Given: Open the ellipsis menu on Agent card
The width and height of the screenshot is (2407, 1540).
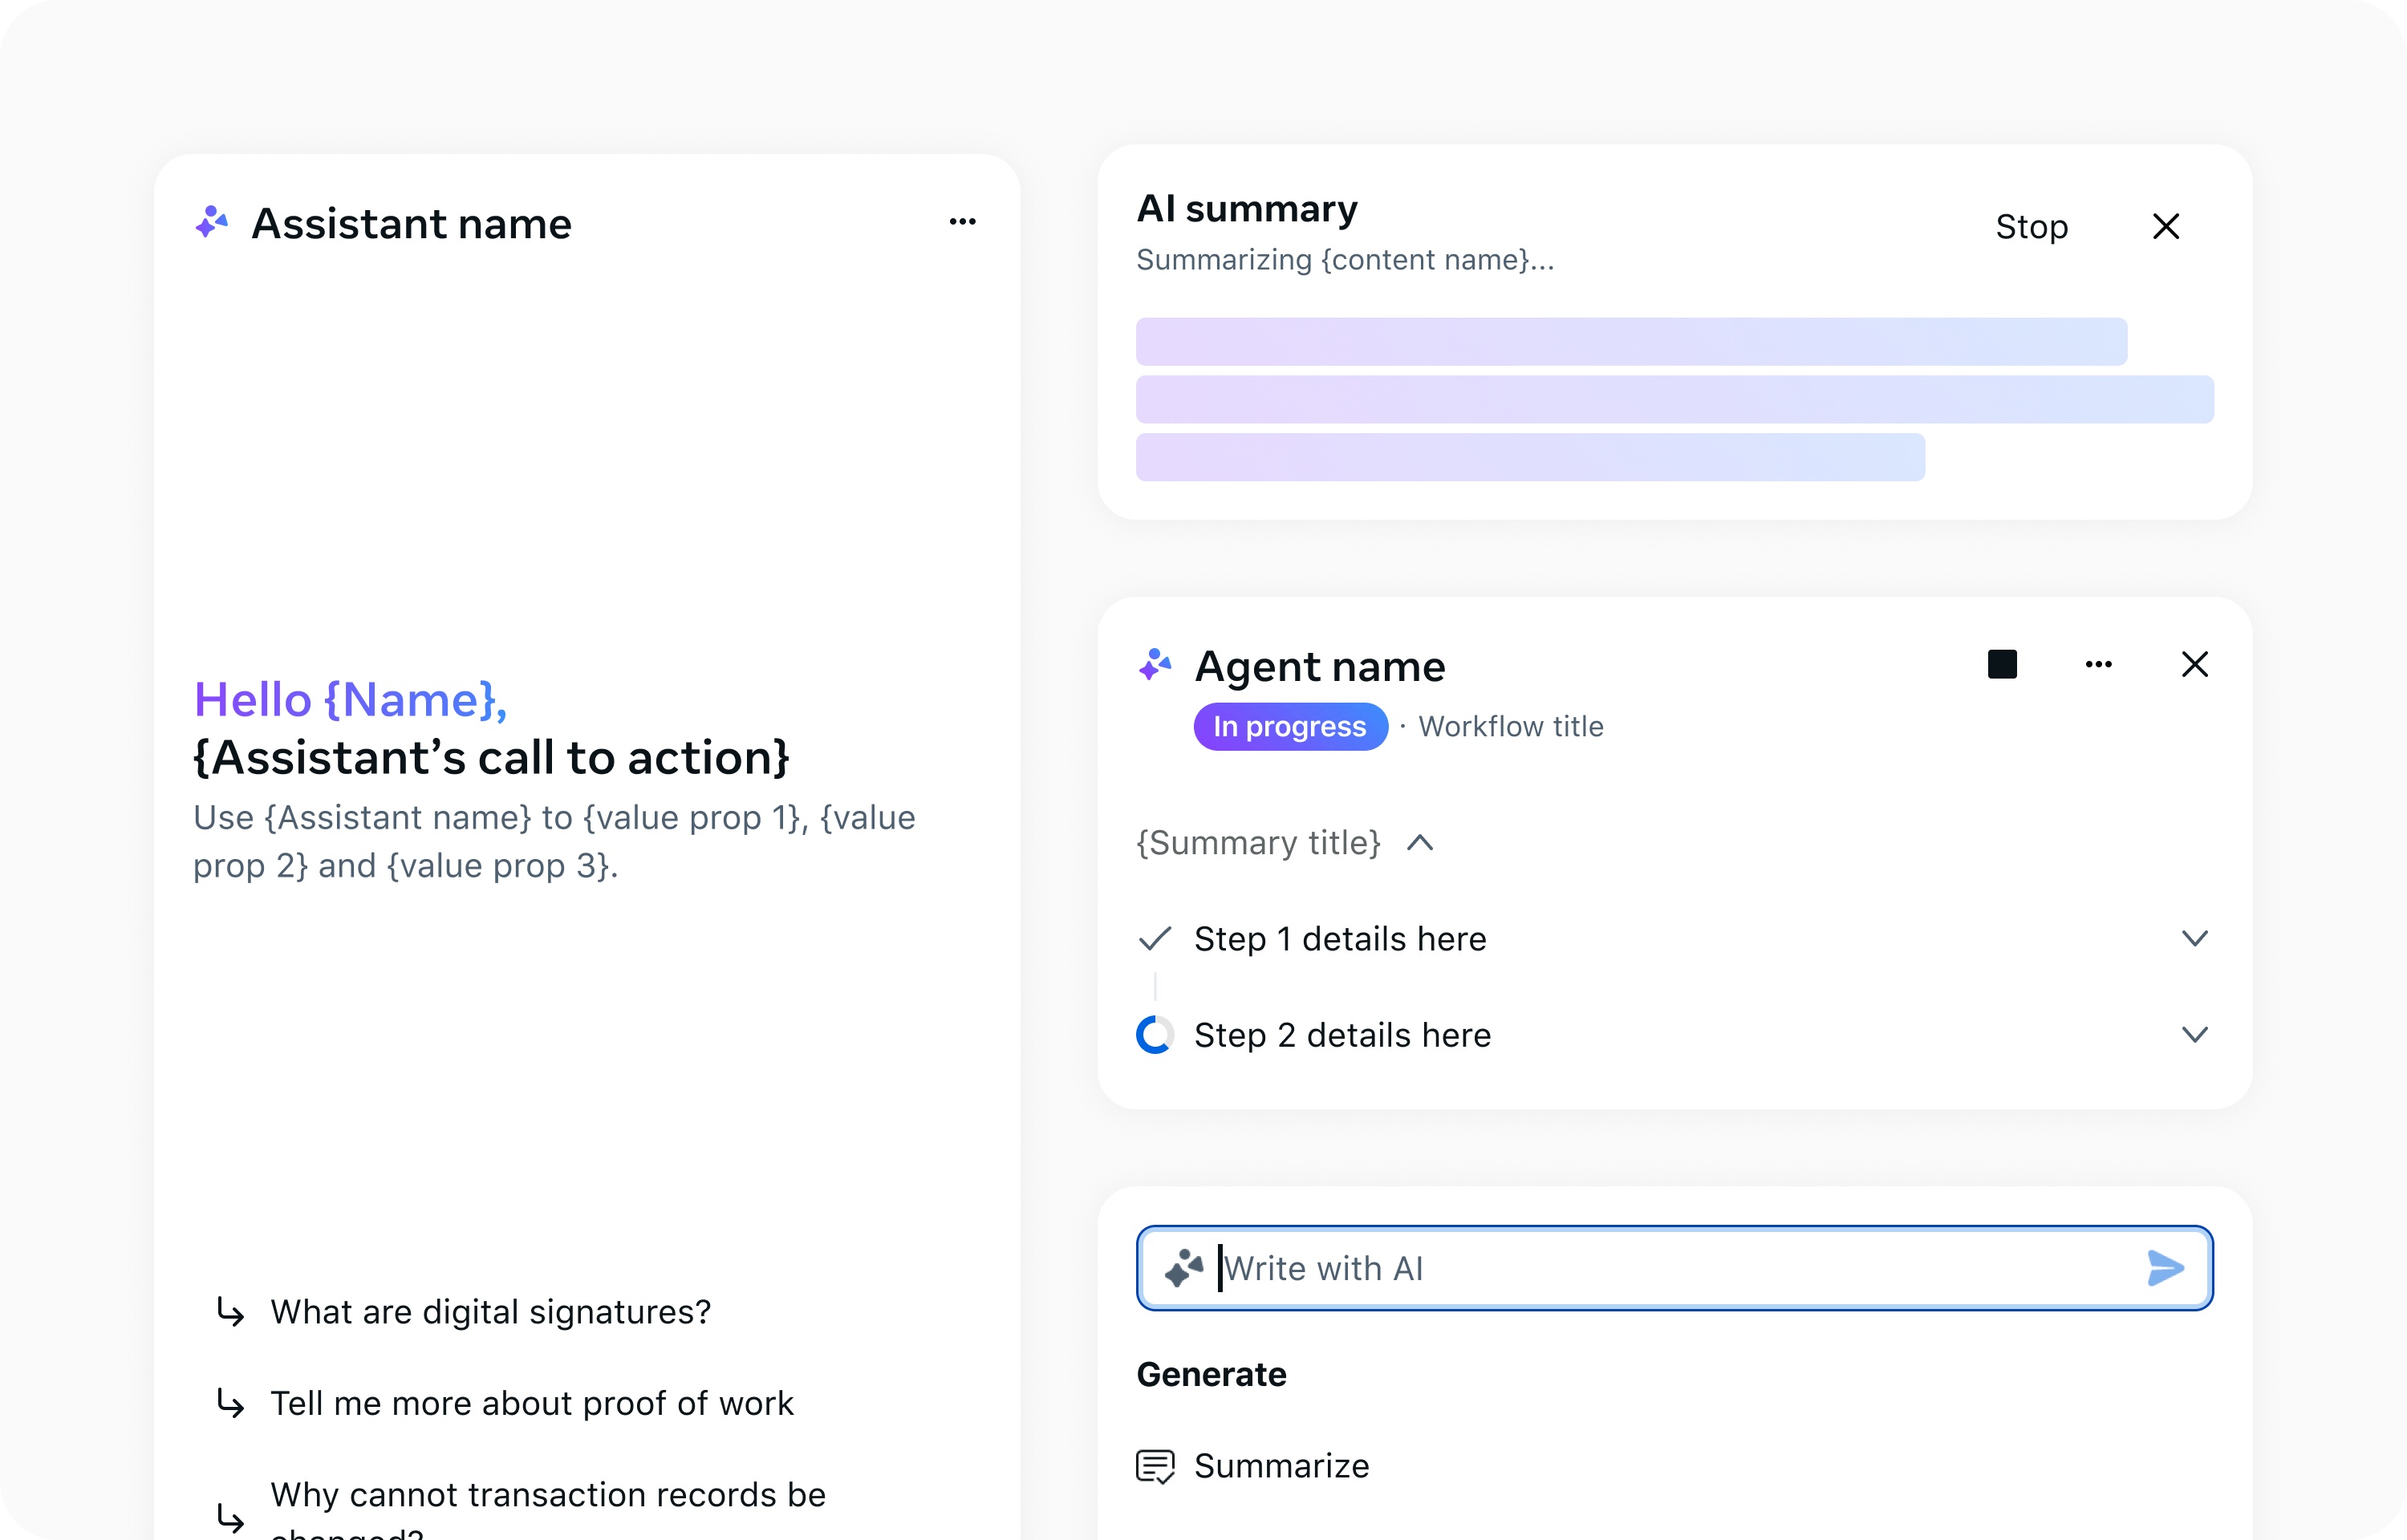Looking at the screenshot, I should click(2099, 663).
